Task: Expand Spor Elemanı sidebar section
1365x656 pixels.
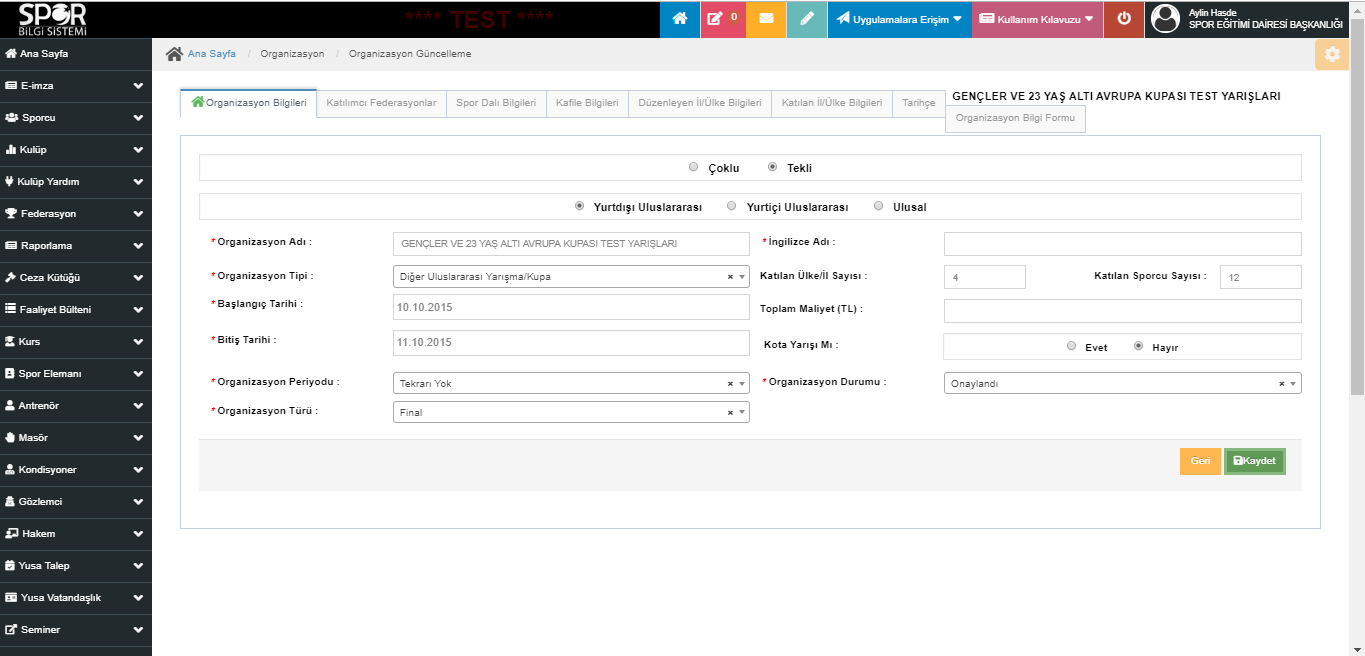Action: (76, 374)
